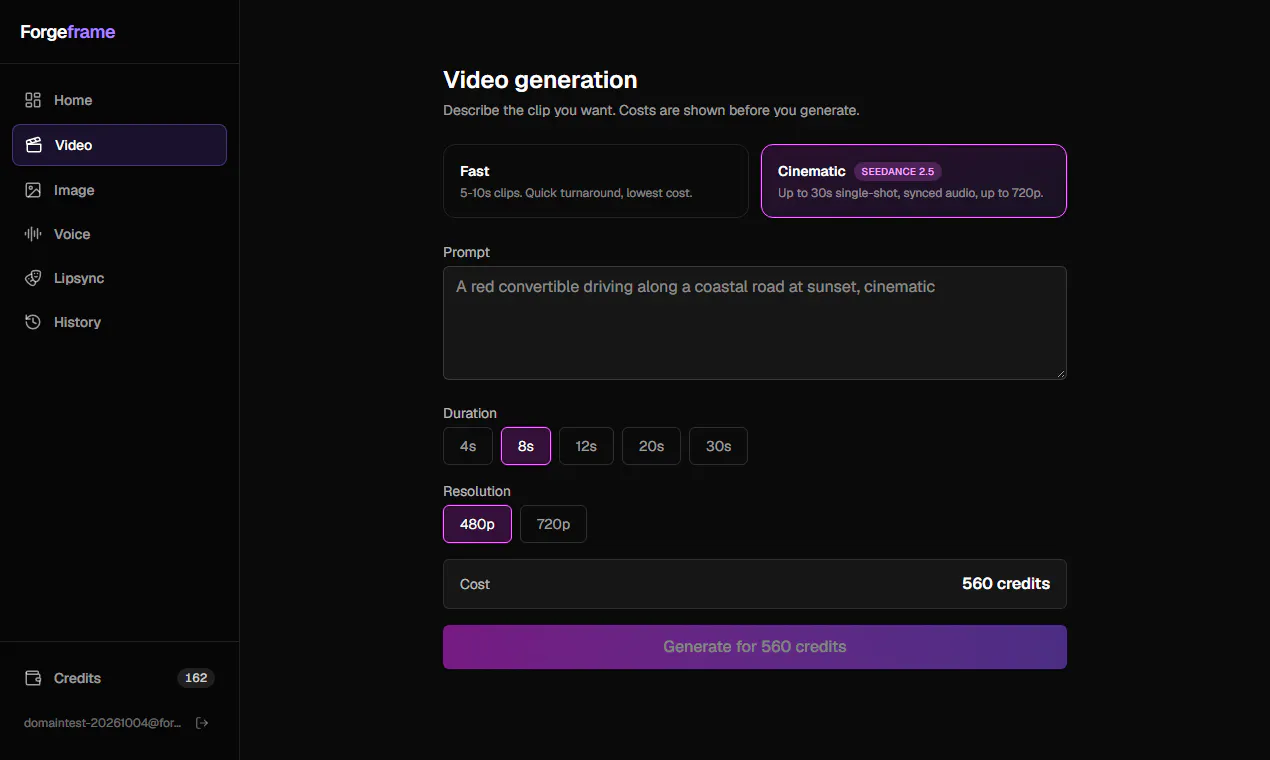Select 480p resolution
The image size is (1270, 760).
[477, 524]
